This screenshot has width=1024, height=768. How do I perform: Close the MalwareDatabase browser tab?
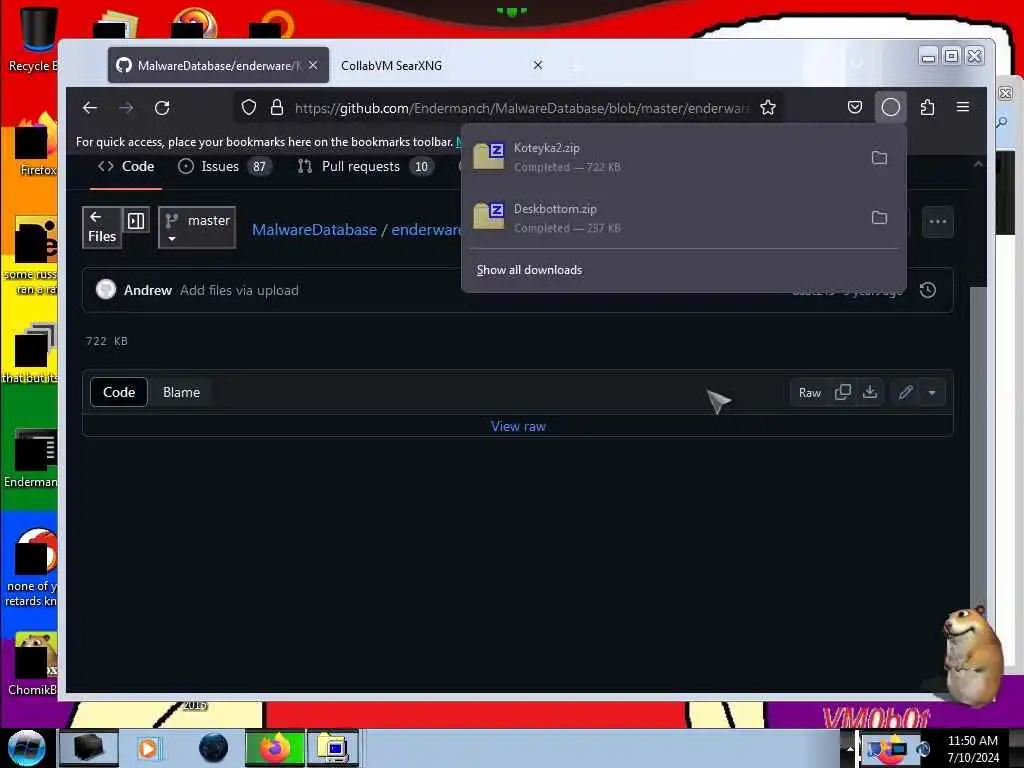click(x=313, y=65)
